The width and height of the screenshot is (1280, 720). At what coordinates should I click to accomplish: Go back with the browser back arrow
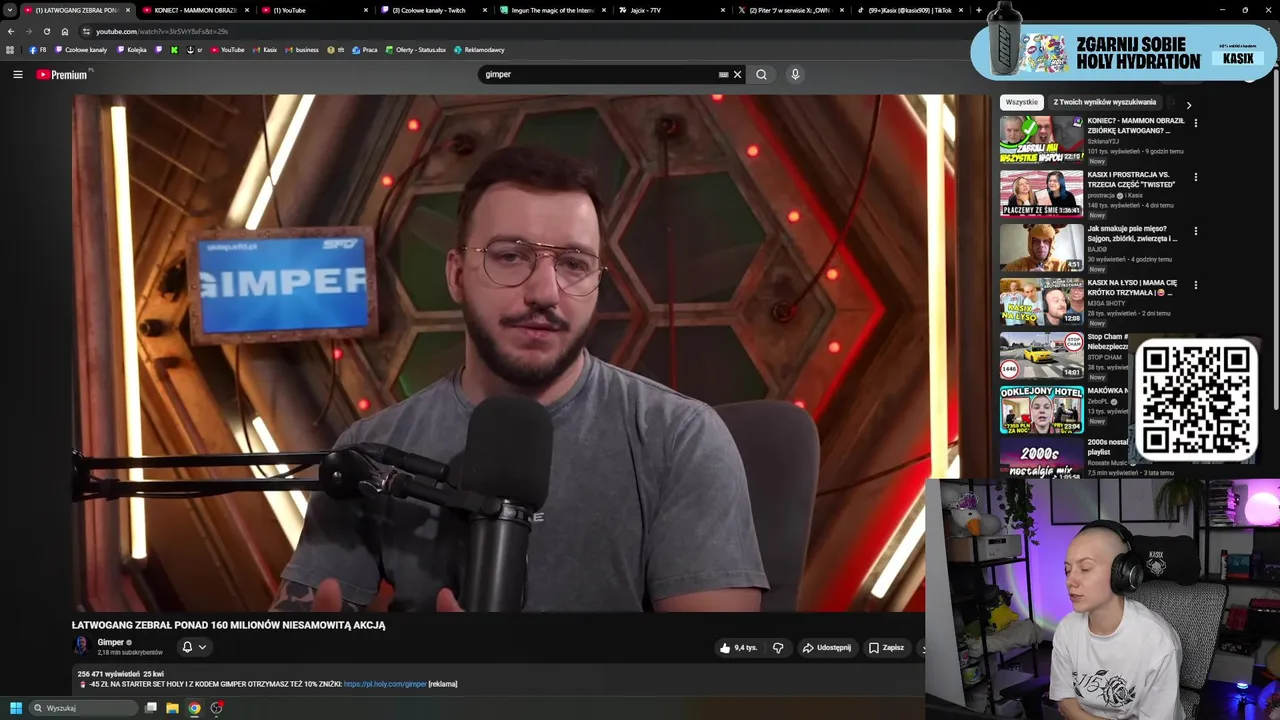pos(11,31)
